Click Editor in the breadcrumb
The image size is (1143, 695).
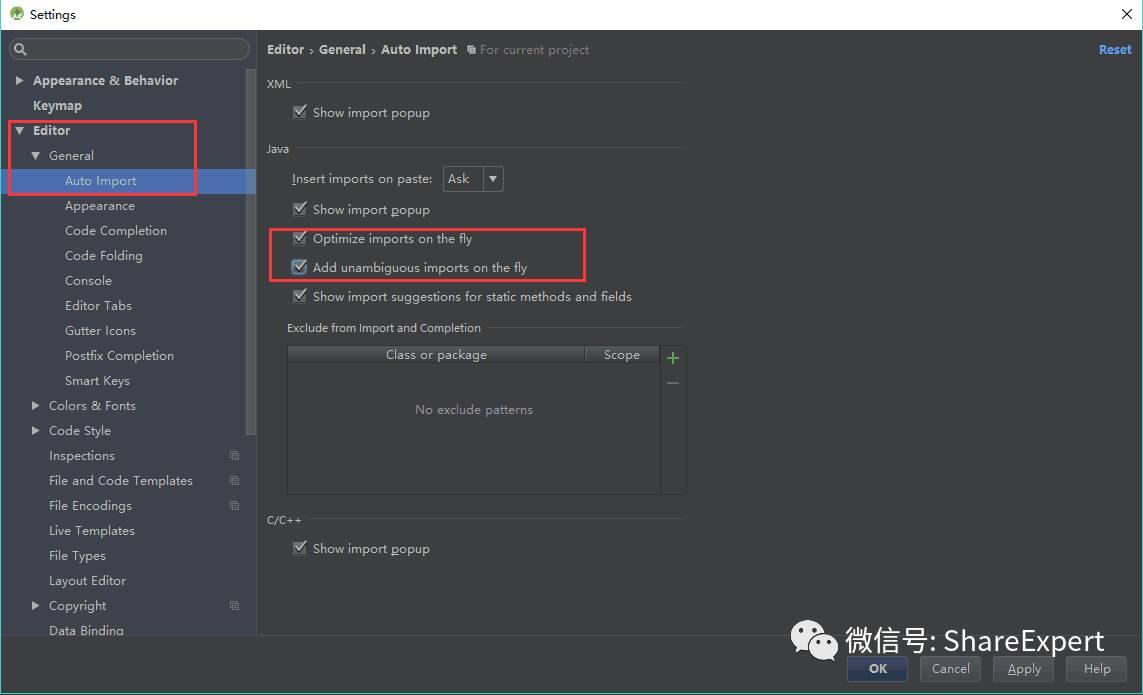pyautogui.click(x=285, y=50)
